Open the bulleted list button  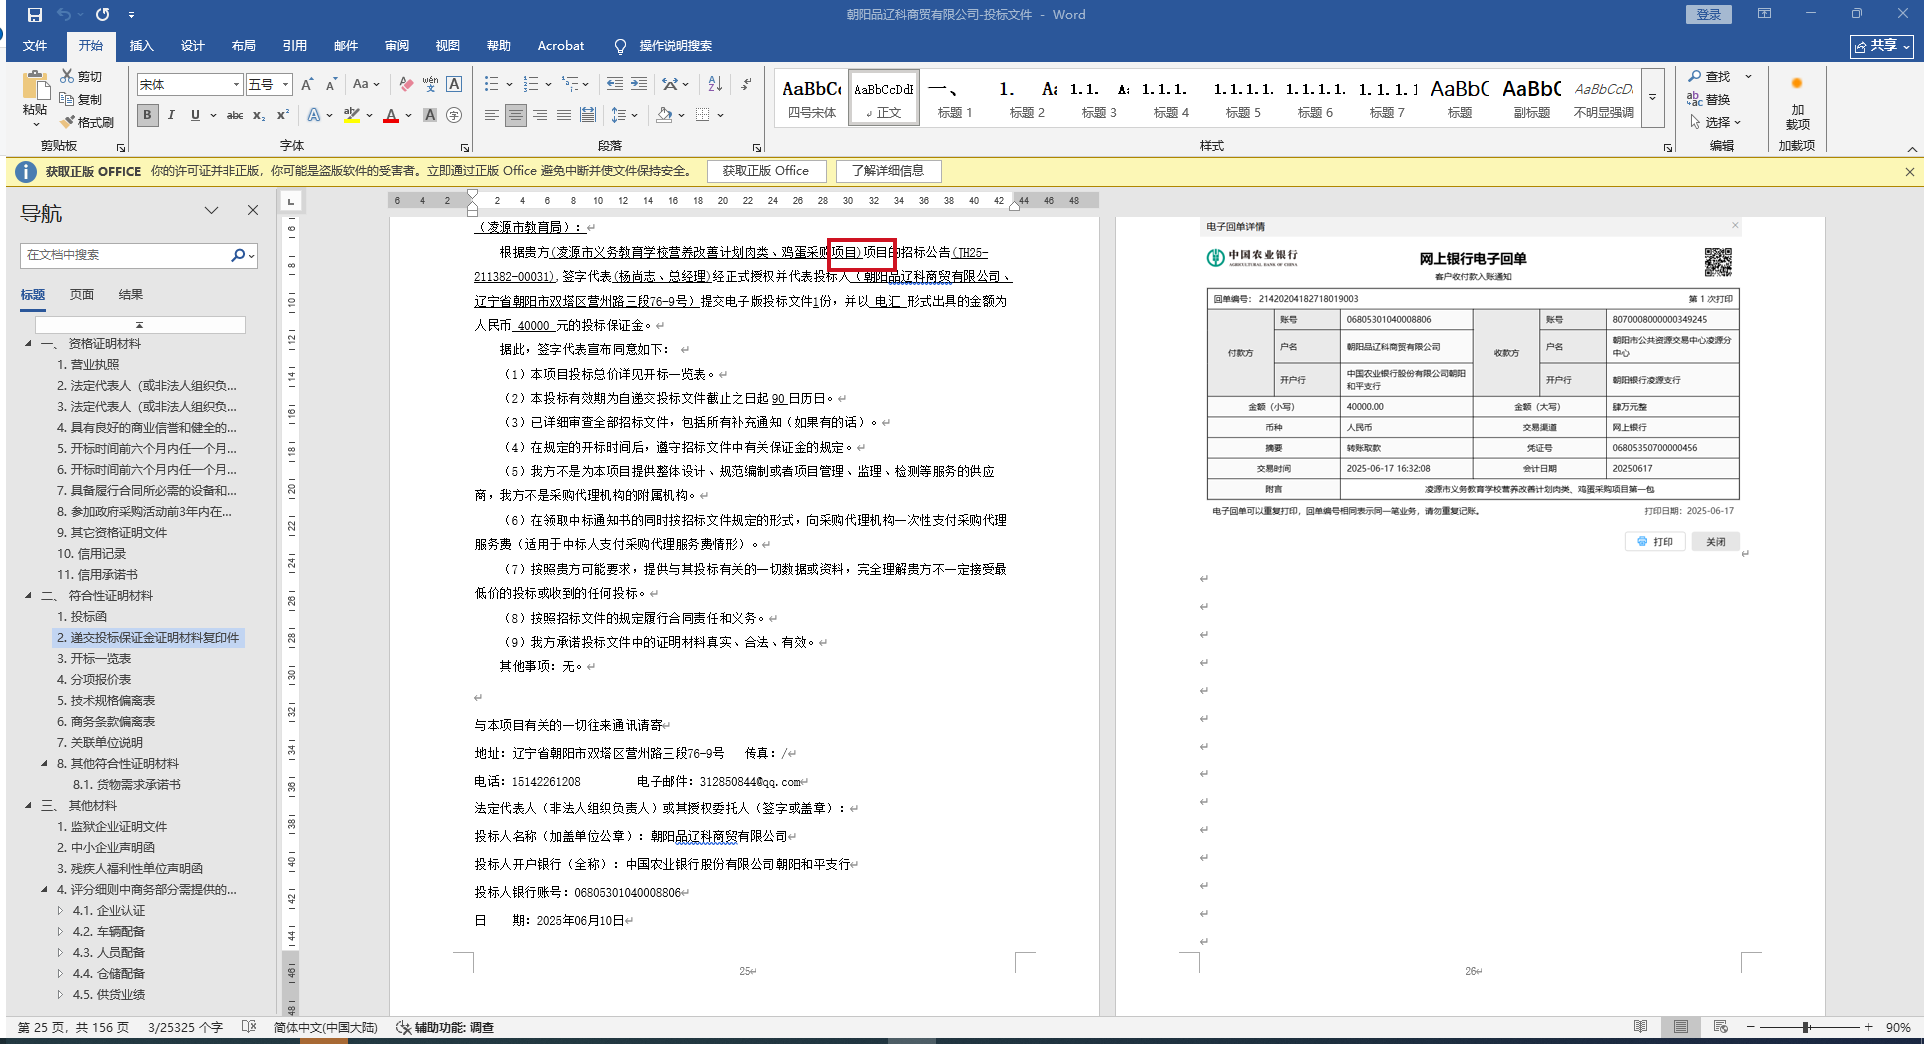[492, 85]
